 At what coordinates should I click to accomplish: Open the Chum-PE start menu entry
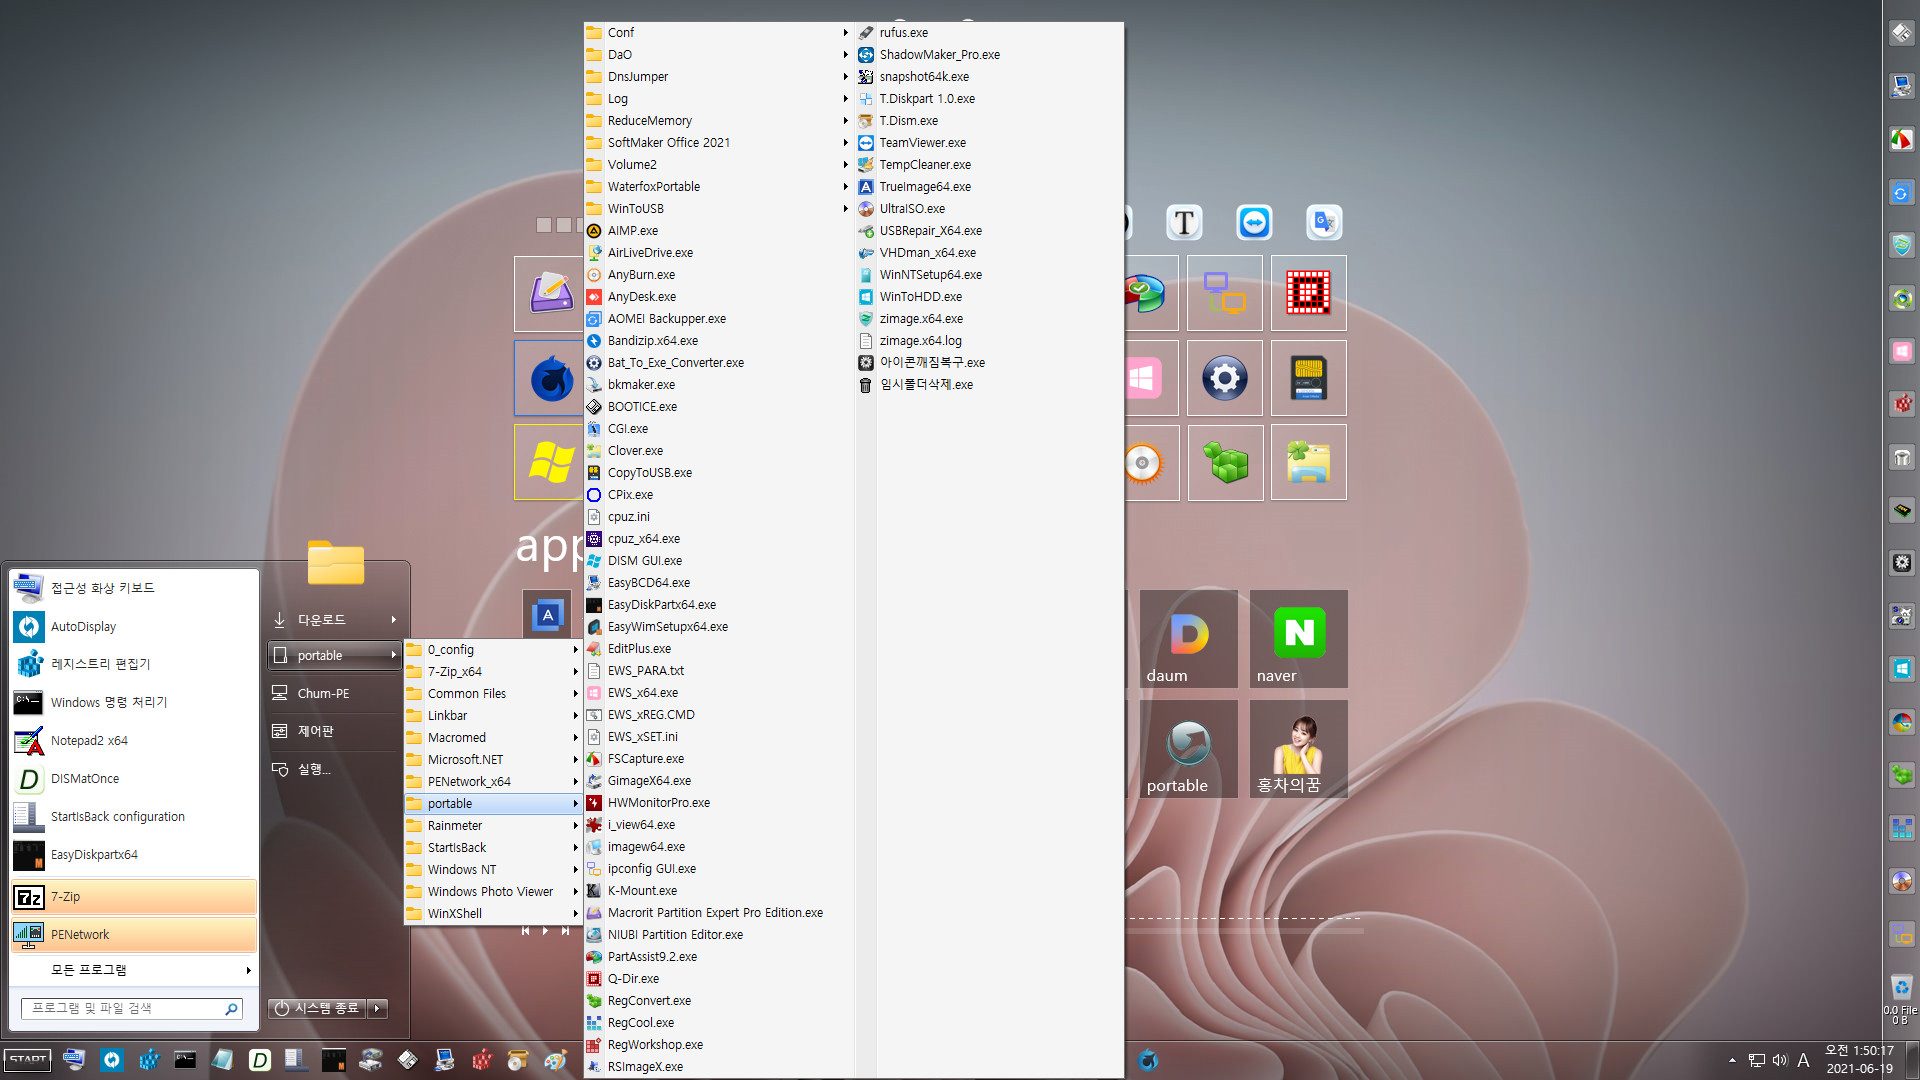pos(335,694)
